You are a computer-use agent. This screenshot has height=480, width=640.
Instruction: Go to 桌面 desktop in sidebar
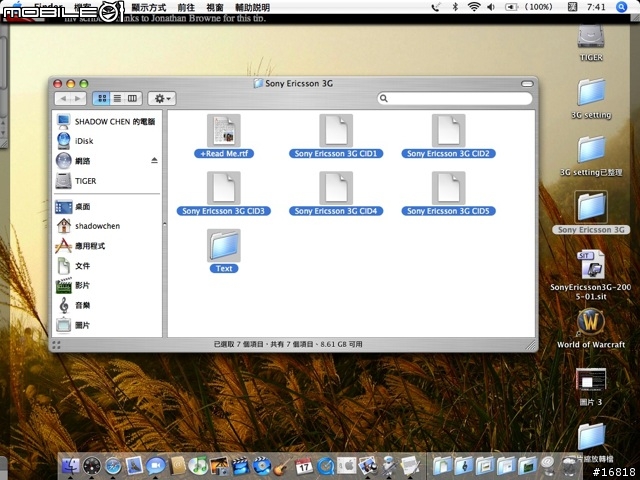(x=73, y=207)
